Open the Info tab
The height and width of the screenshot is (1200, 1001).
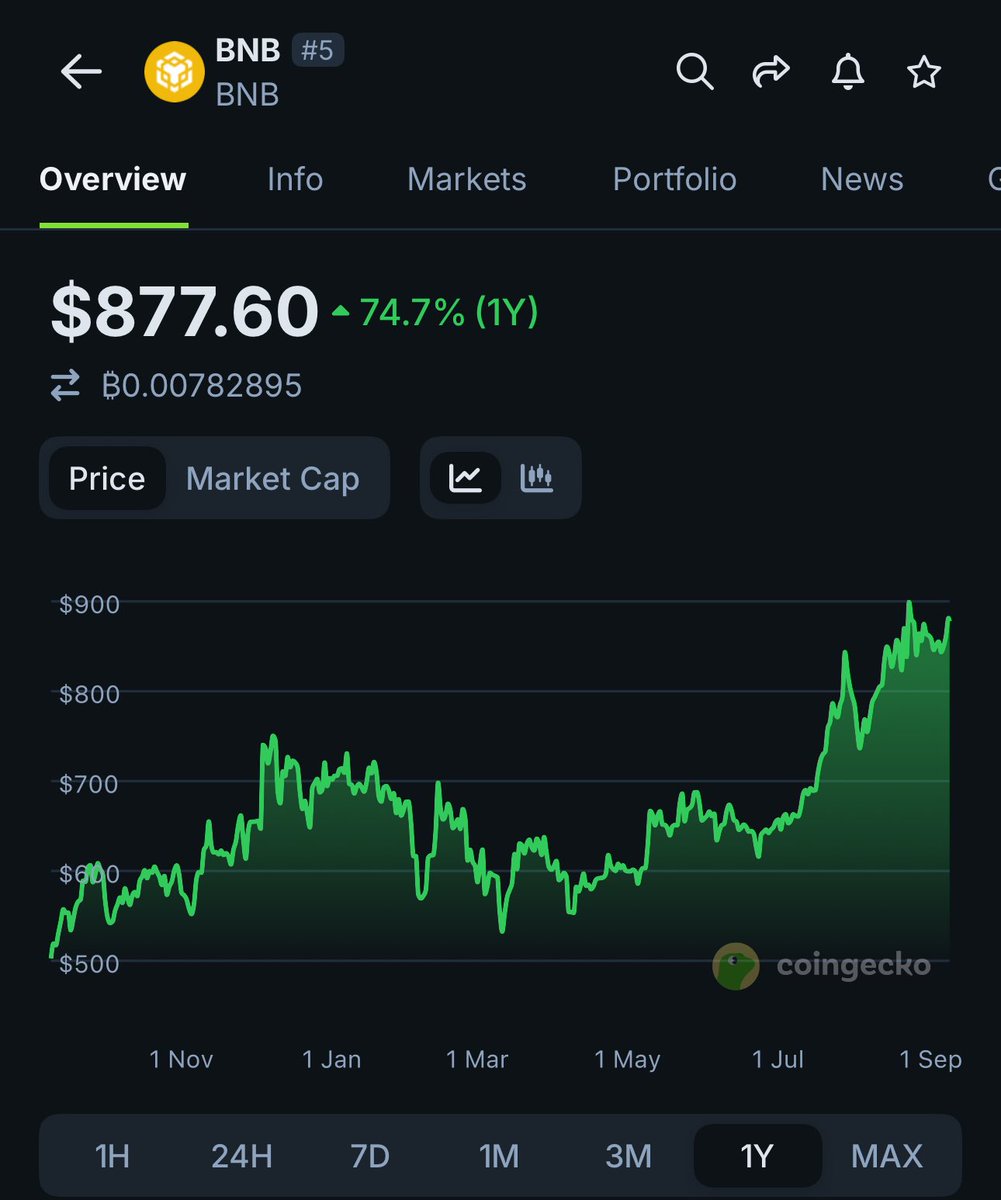[x=295, y=179]
